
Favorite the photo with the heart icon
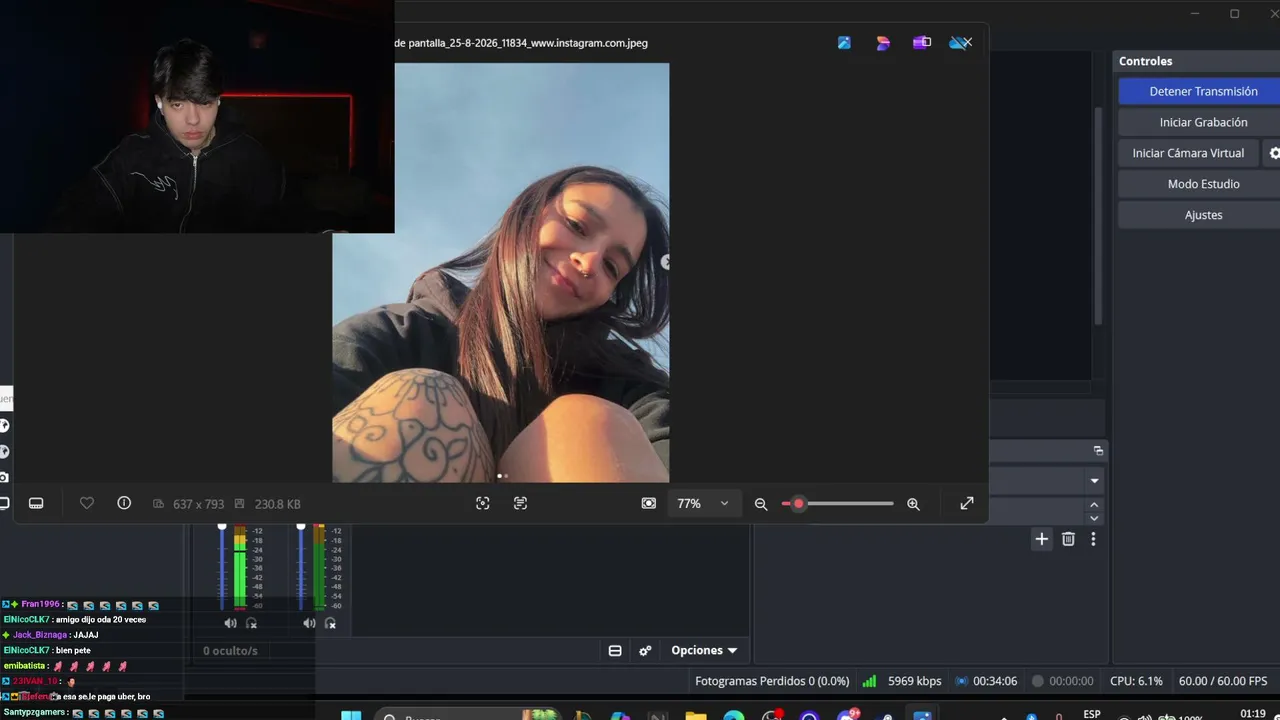[x=87, y=503]
